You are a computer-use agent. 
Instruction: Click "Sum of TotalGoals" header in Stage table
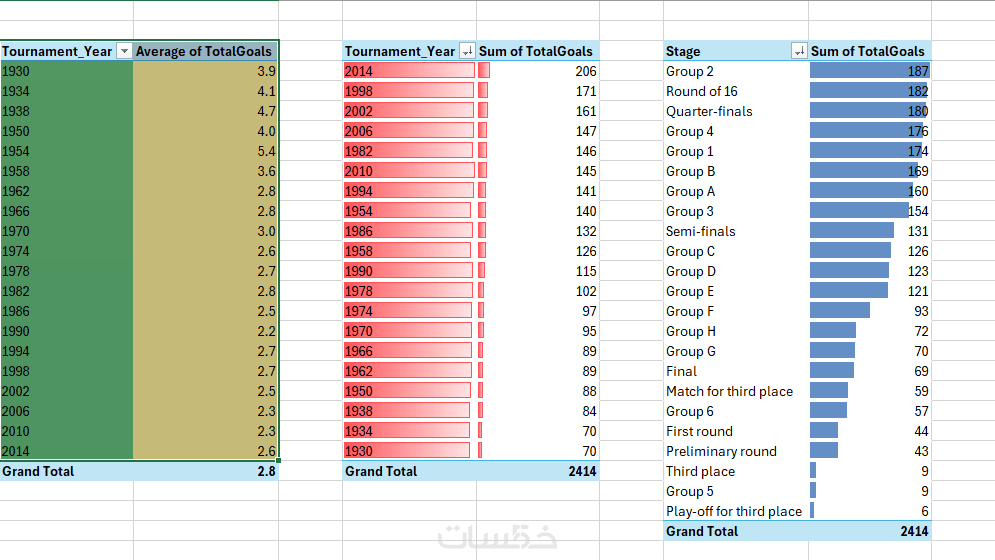point(868,51)
